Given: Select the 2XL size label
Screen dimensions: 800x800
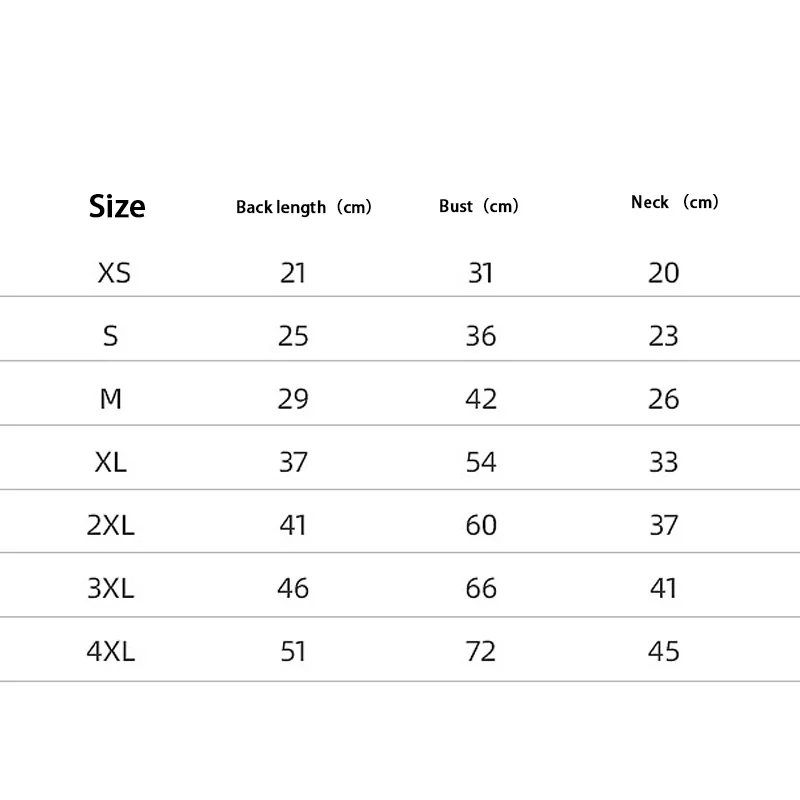Looking at the screenshot, I should click(x=111, y=525).
